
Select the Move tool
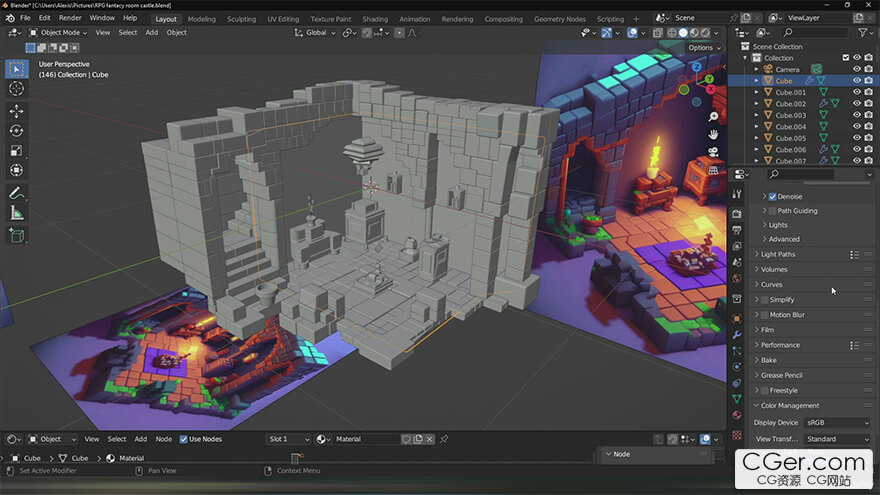[x=16, y=111]
